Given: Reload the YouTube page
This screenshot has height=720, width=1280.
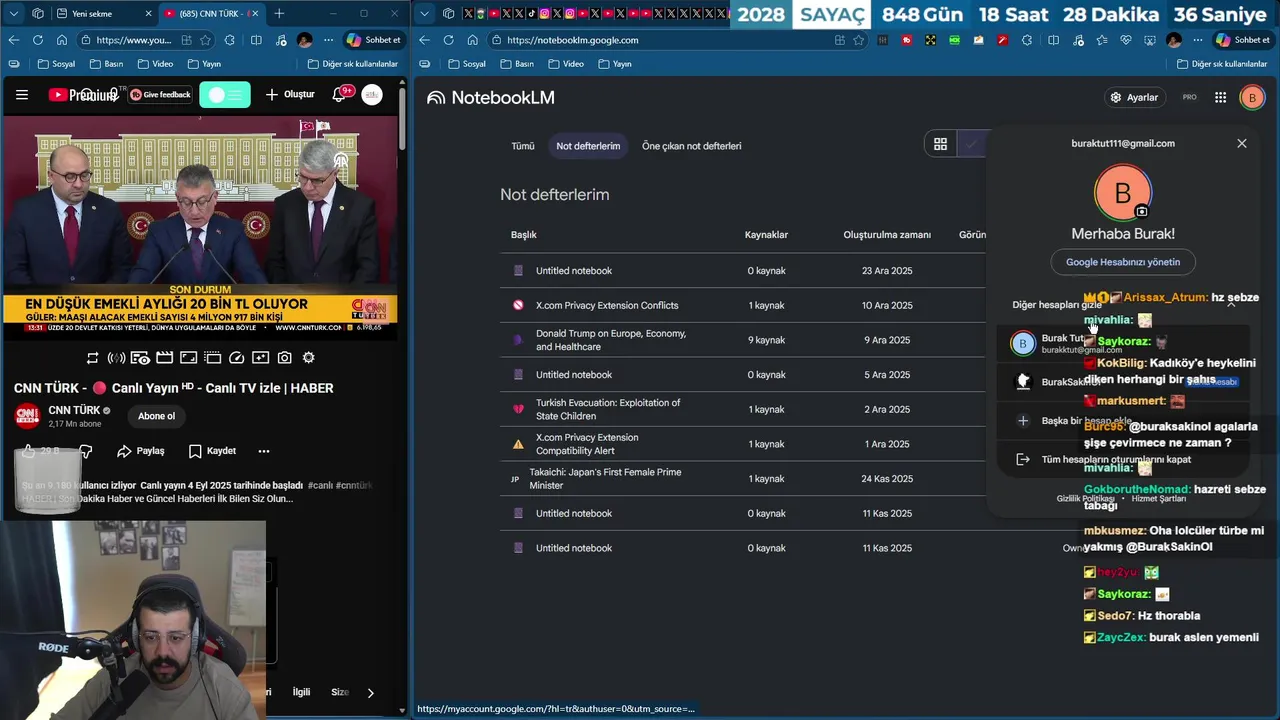Looking at the screenshot, I should tap(37, 40).
